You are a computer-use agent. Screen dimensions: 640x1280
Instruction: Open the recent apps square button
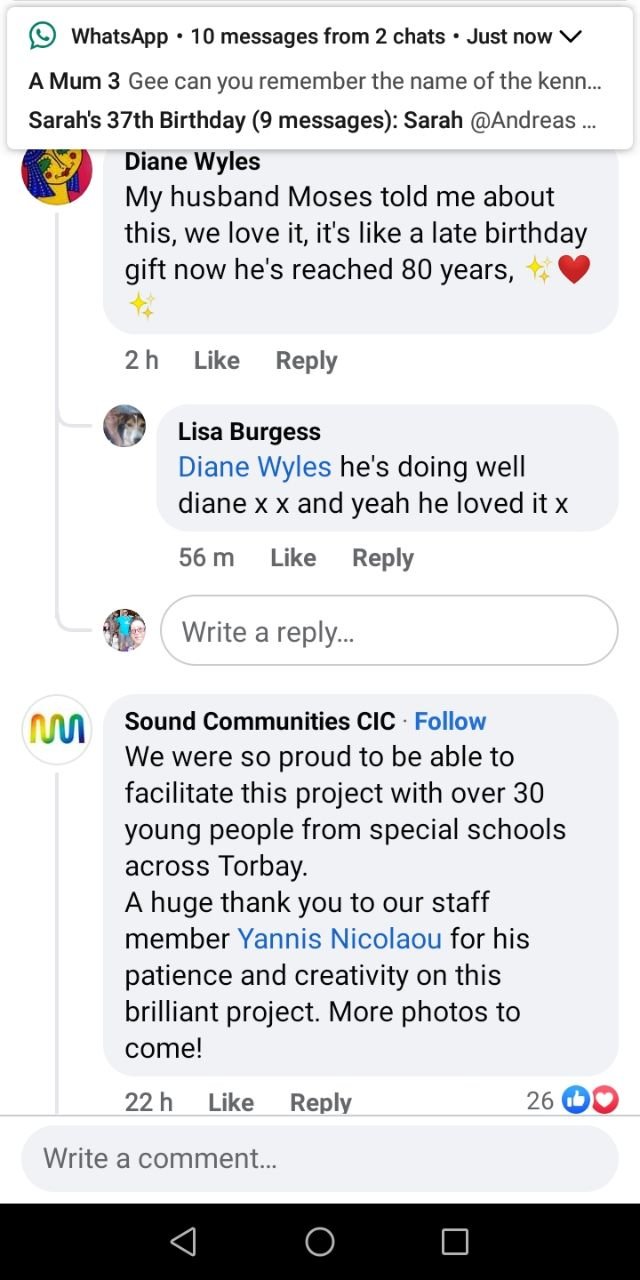point(455,1242)
